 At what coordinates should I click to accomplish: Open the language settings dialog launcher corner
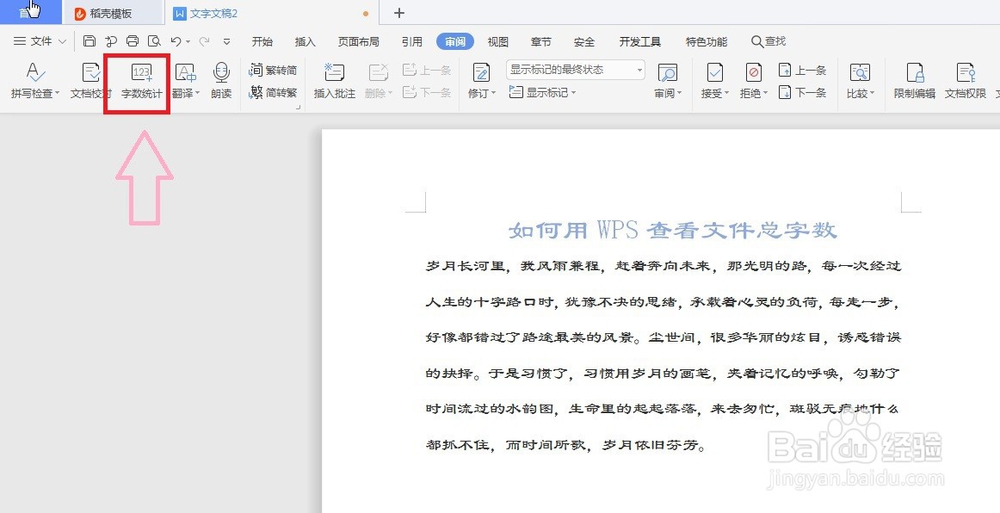pyautogui.click(x=298, y=107)
